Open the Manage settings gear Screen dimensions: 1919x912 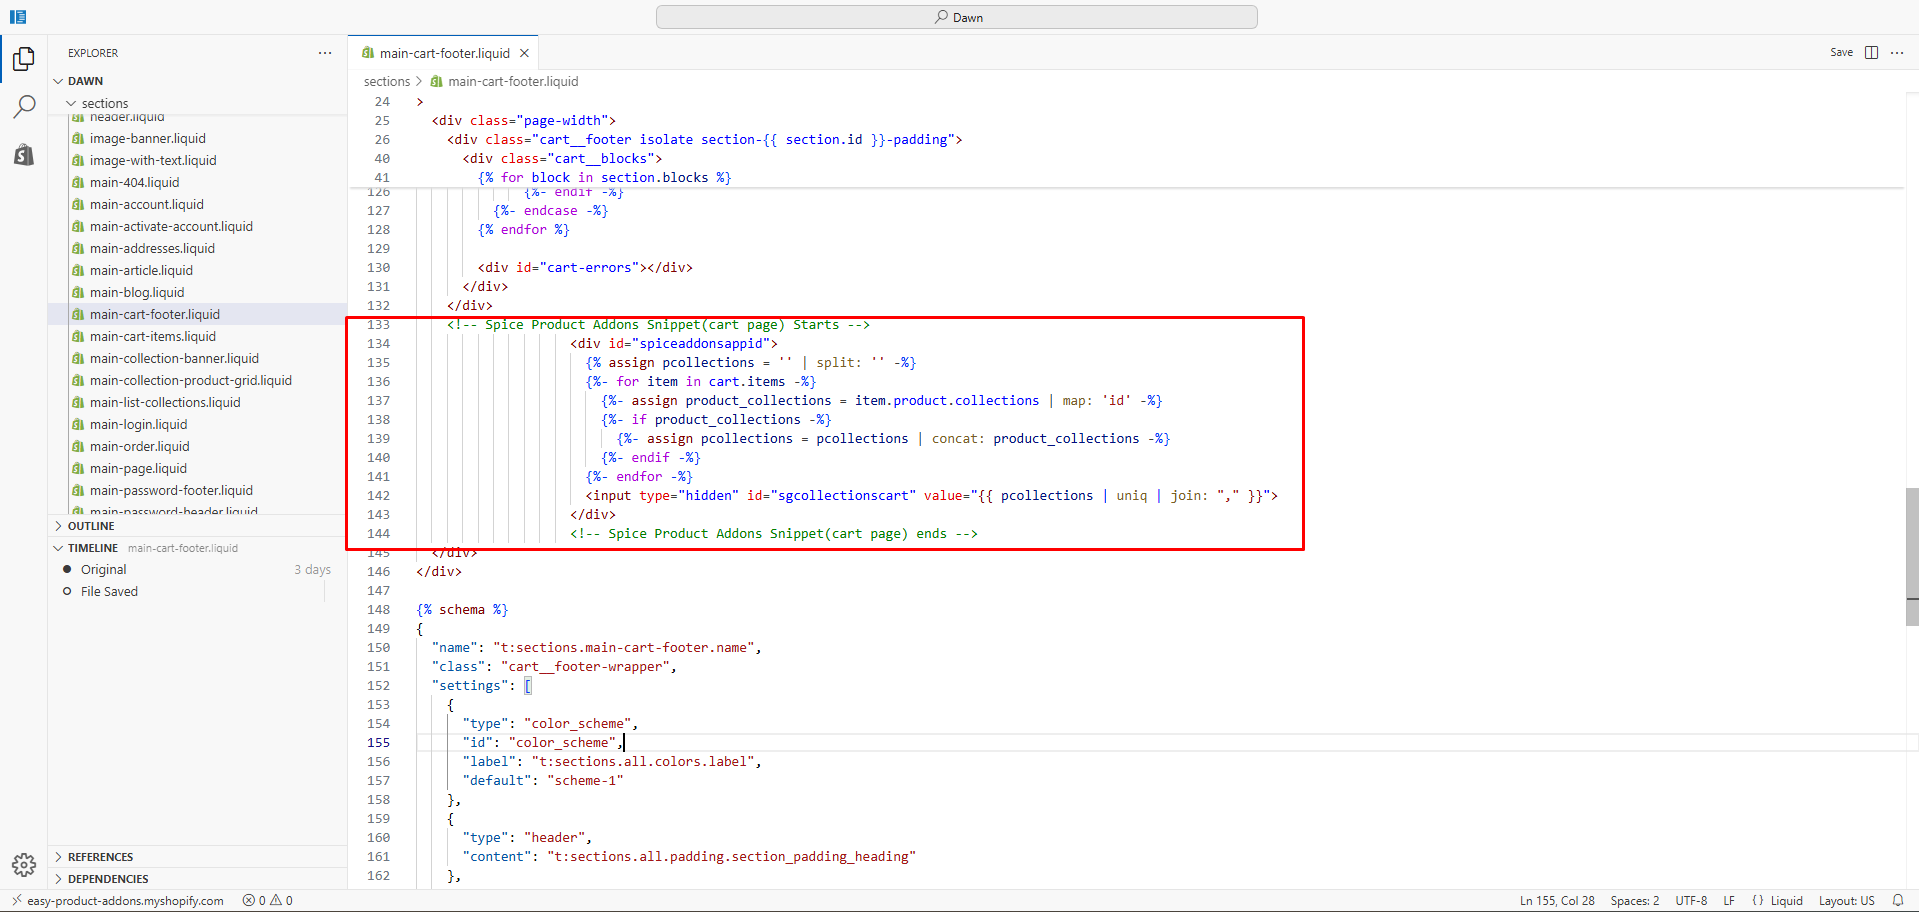24,864
